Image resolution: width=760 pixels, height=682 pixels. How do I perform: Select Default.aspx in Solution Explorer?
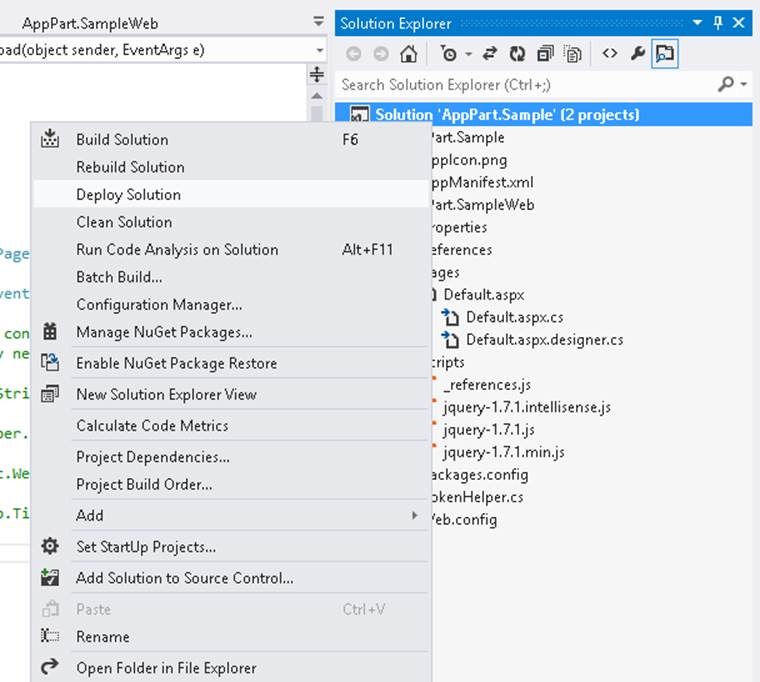coord(484,295)
